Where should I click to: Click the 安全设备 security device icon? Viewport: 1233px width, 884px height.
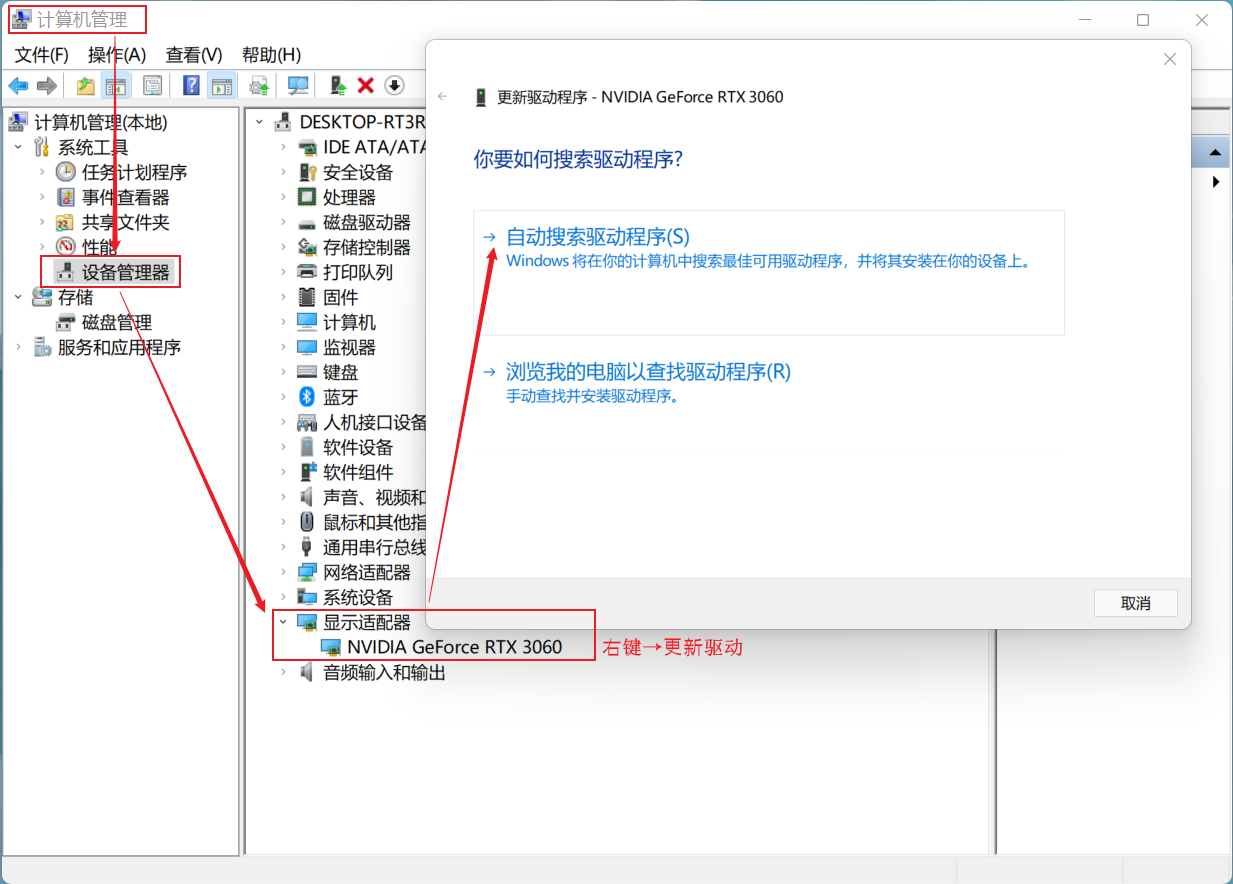(308, 172)
